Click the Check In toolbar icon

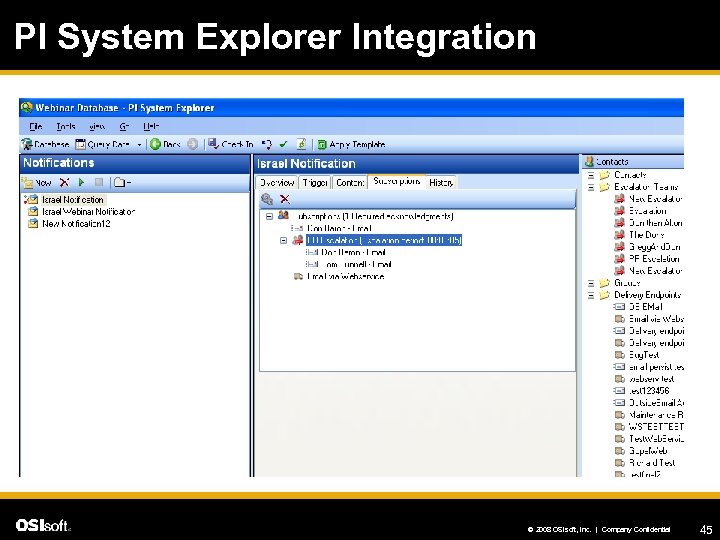point(213,144)
